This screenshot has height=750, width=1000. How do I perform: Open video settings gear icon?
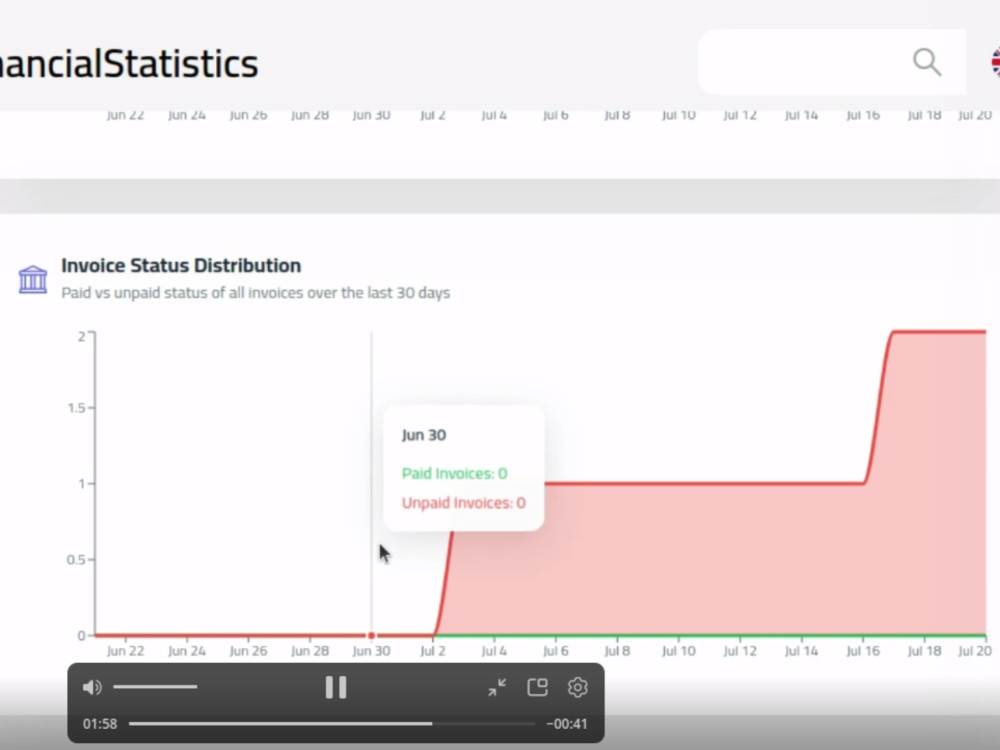(578, 688)
